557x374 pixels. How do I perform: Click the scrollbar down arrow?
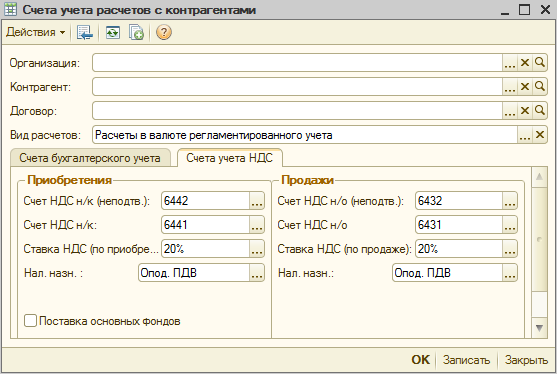click(539, 327)
